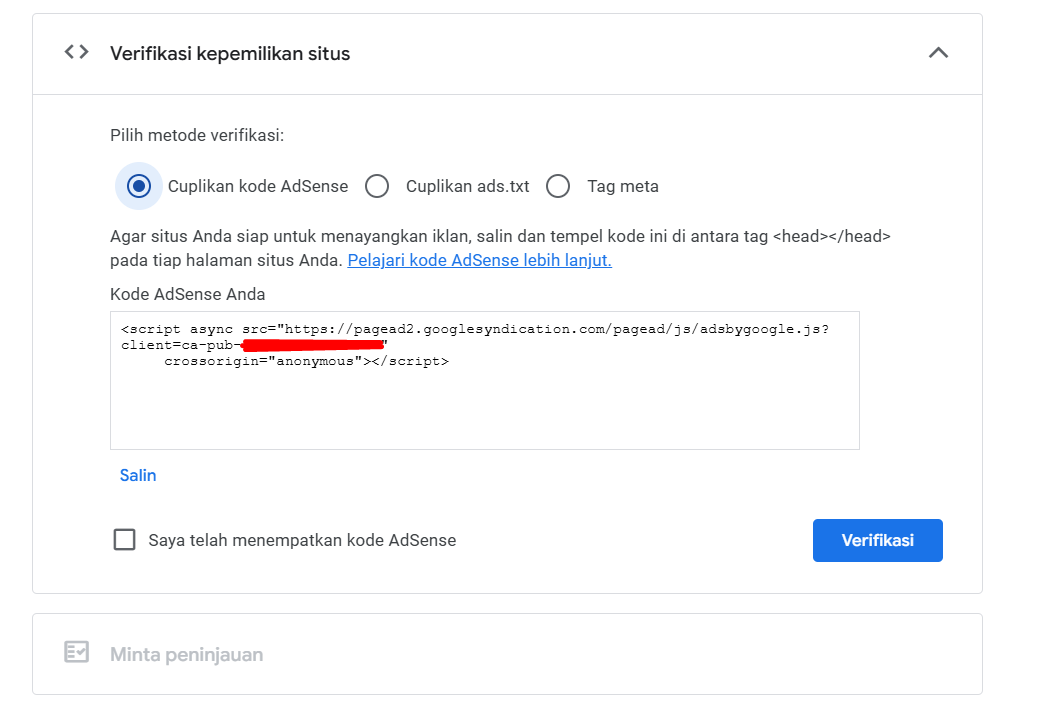Select the Cuplikan kode AdSense radio button

coord(139,186)
